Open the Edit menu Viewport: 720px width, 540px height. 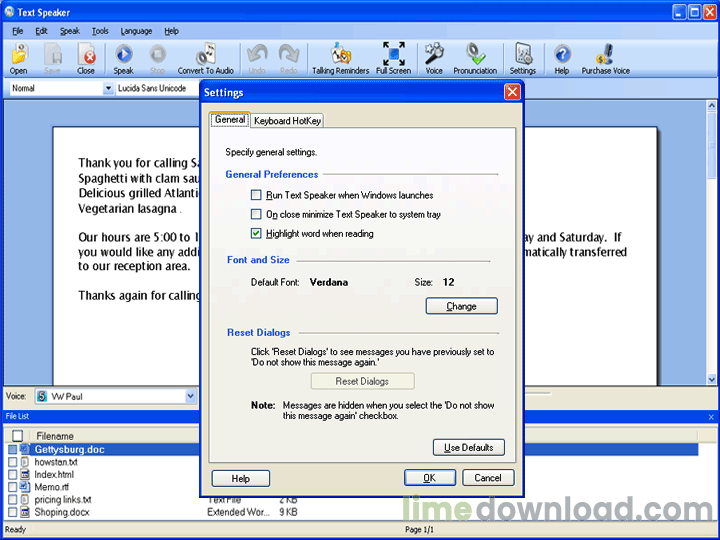pos(41,31)
